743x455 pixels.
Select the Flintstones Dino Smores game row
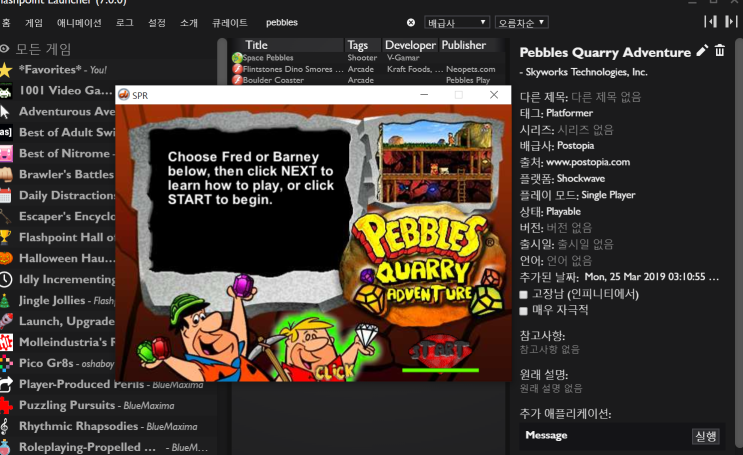click(367, 69)
